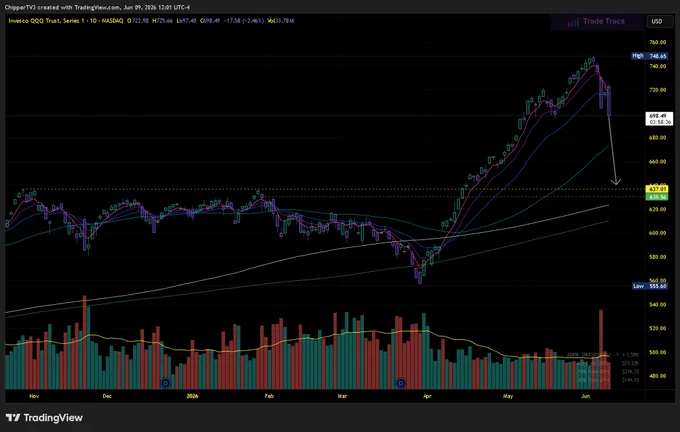This screenshot has width=680, height=432.
Task: Click the 660.00 price axis label
Action: click(657, 161)
